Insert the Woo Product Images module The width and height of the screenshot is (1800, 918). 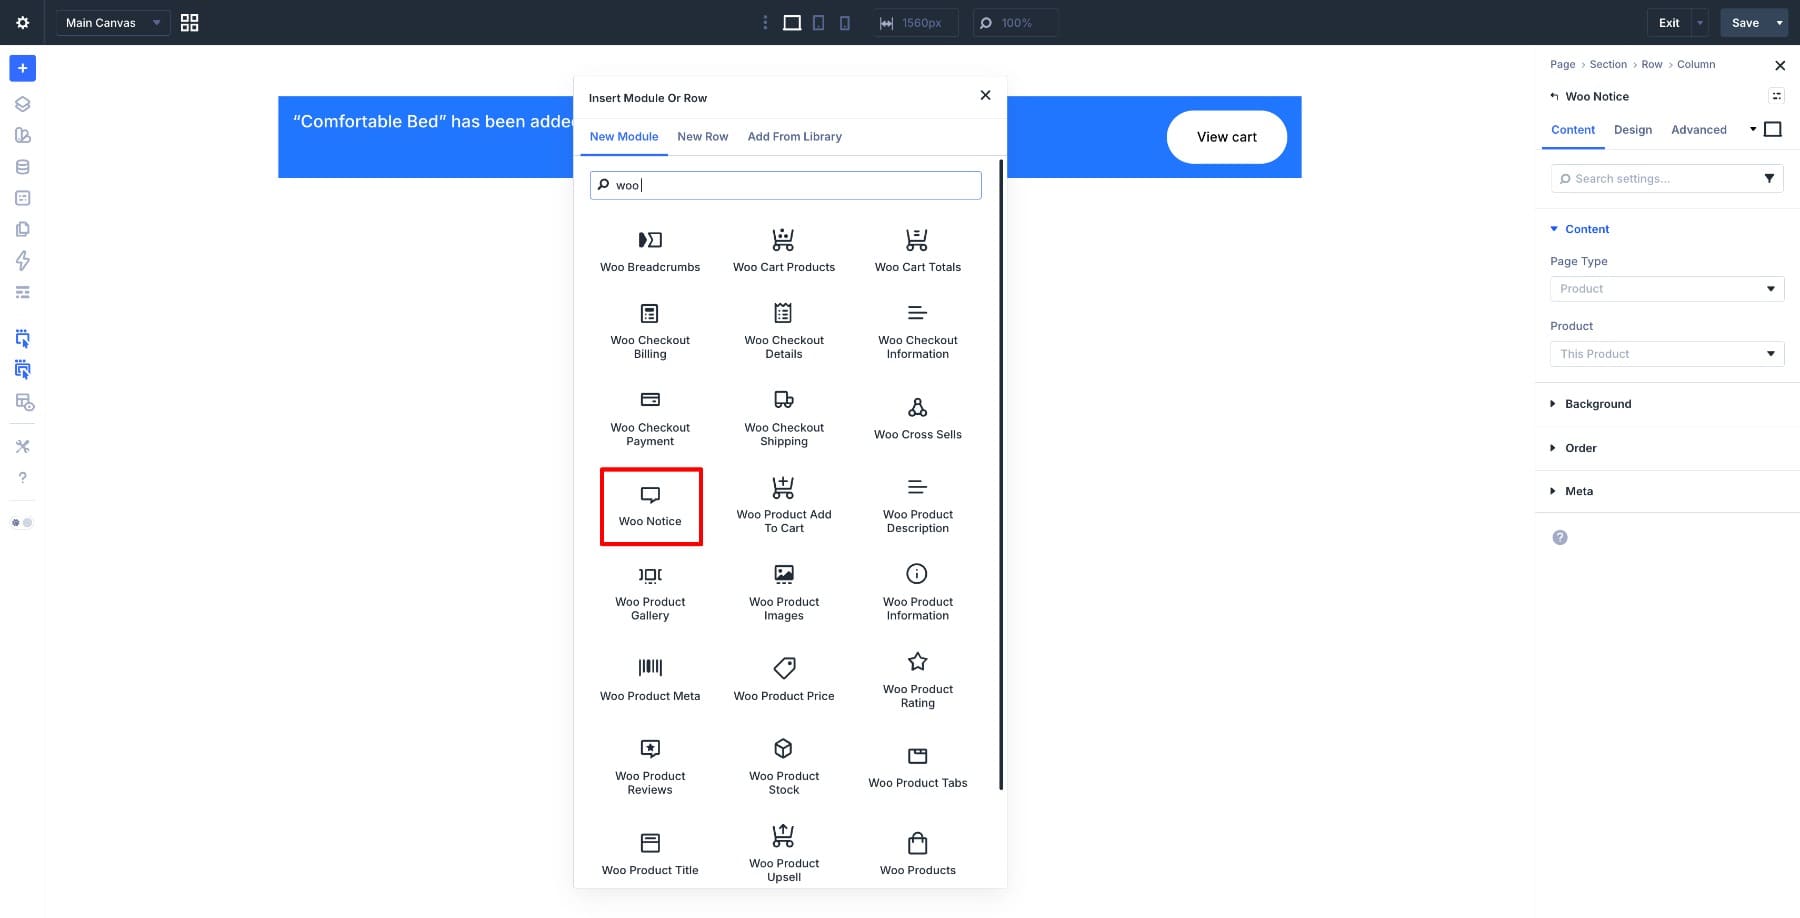(784, 593)
